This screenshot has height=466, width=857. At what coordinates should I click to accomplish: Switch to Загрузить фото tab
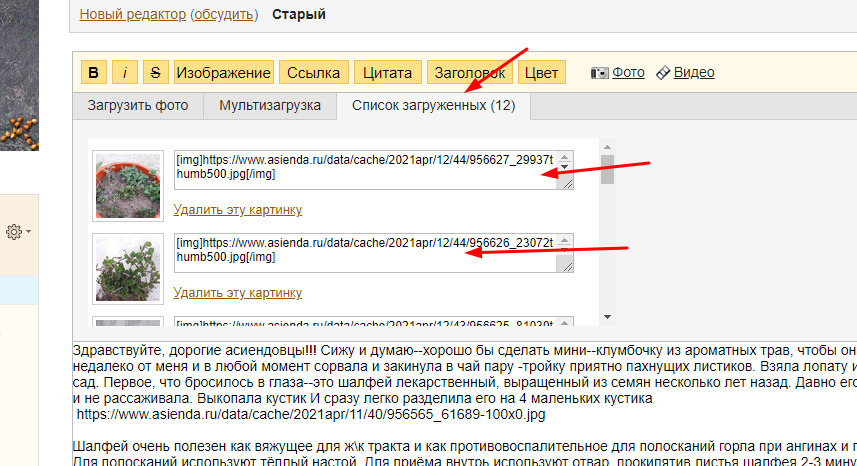coord(138,105)
